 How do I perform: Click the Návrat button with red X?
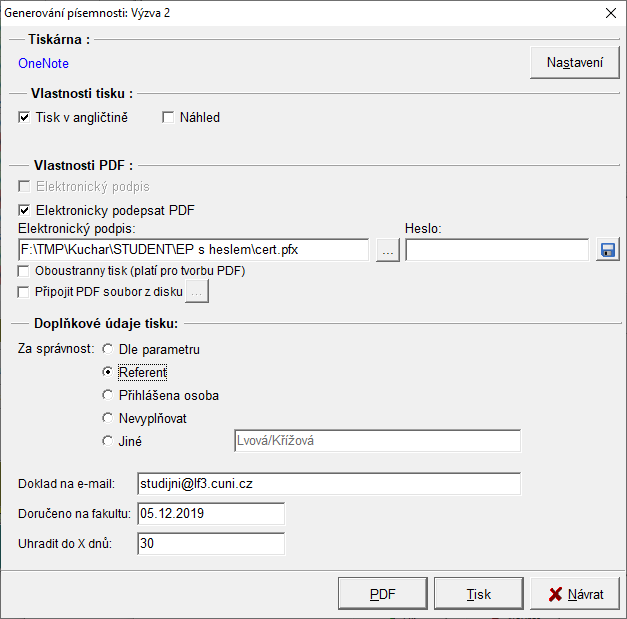coord(575,594)
